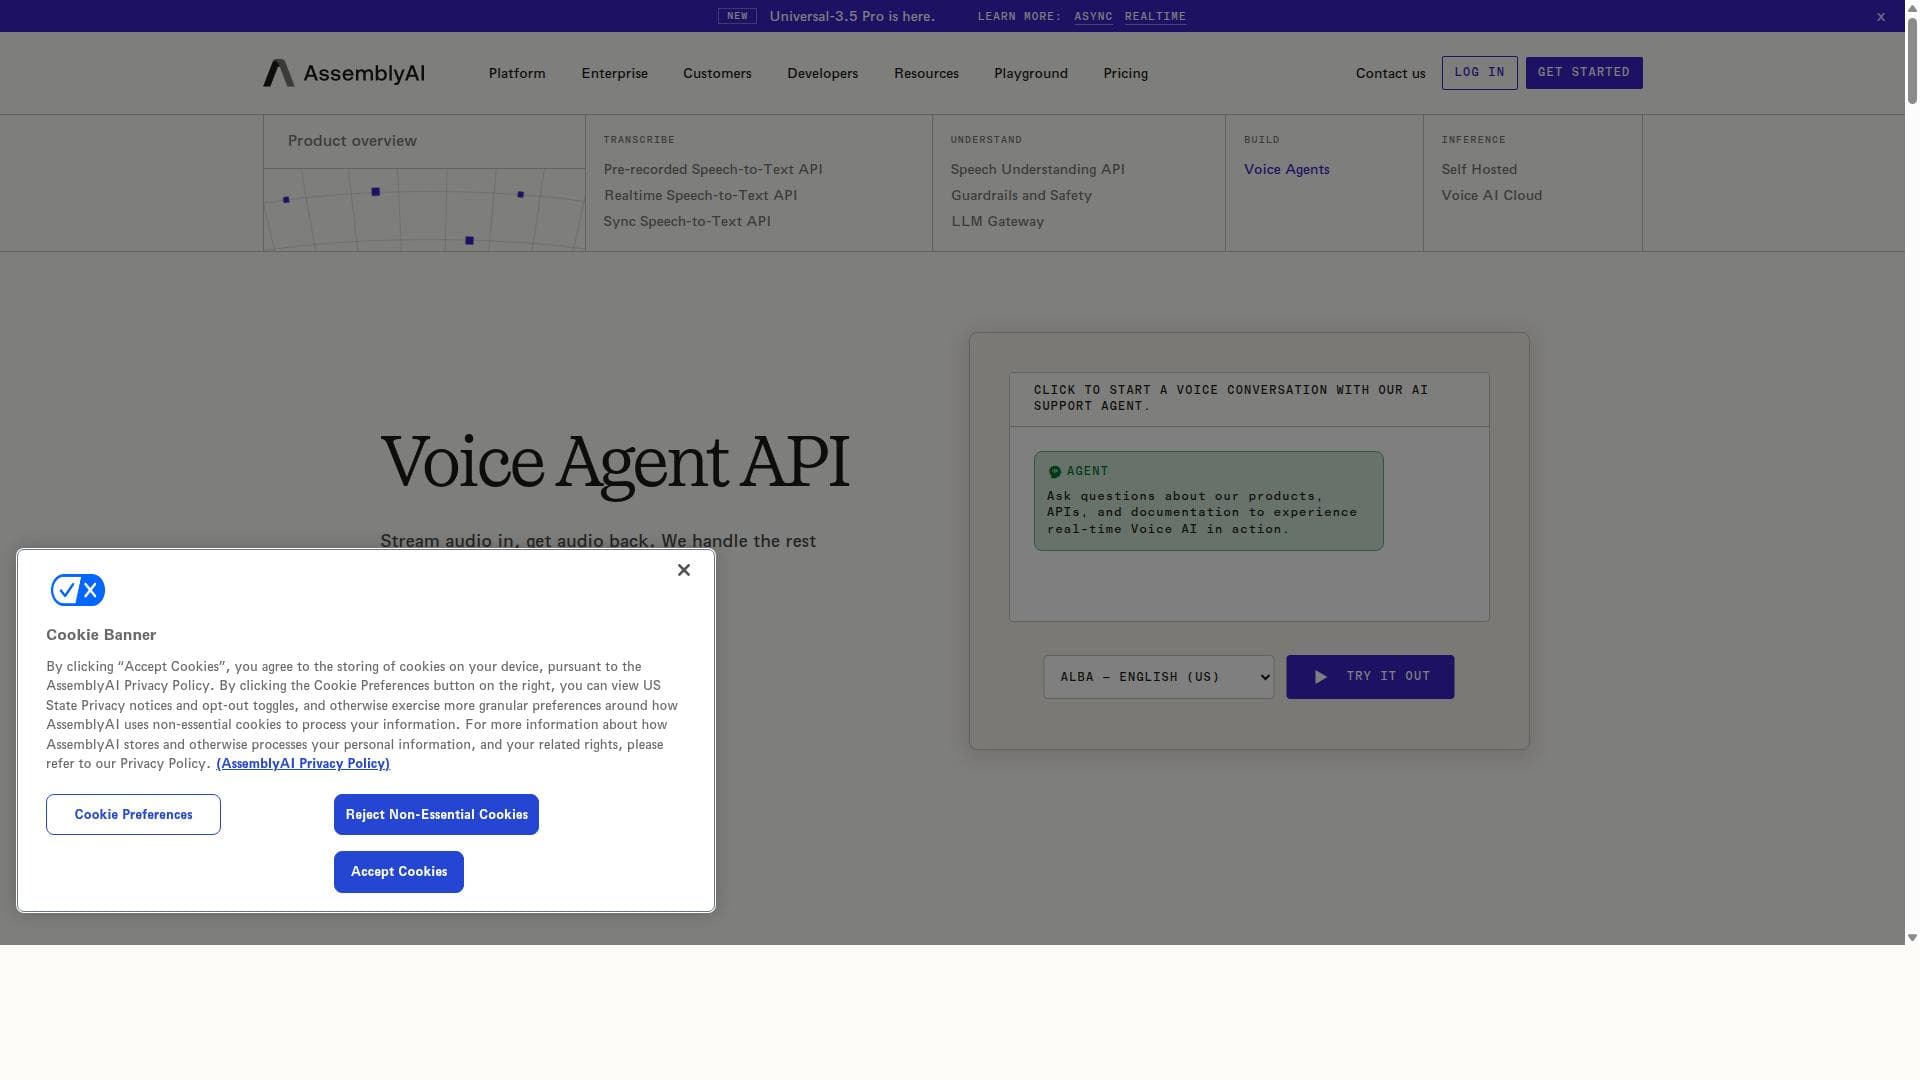Click the Get Started button
Image resolution: width=1920 pixels, height=1080 pixels.
(1584, 73)
